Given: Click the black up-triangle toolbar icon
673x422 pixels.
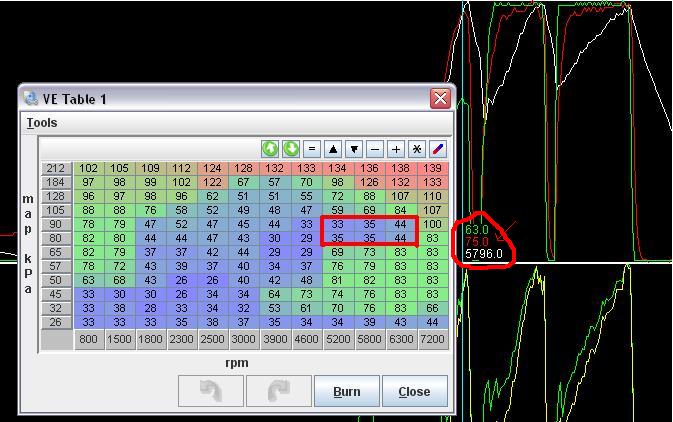Looking at the screenshot, I should click(x=333, y=149).
